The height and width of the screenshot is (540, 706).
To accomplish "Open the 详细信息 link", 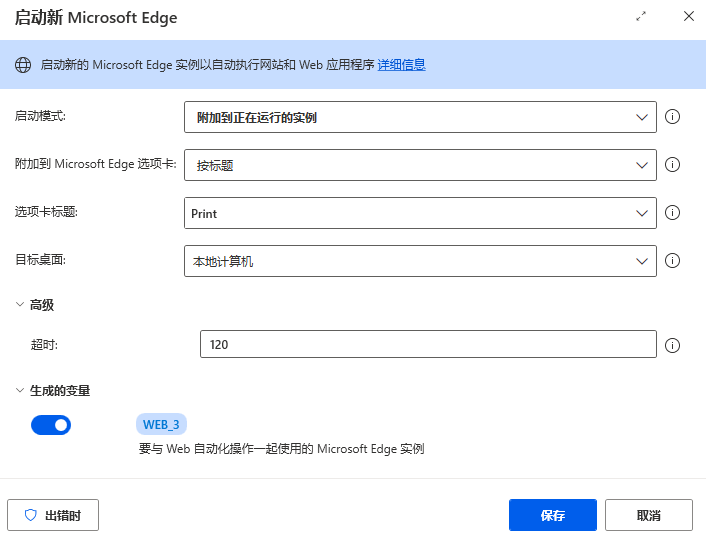I will [401, 65].
